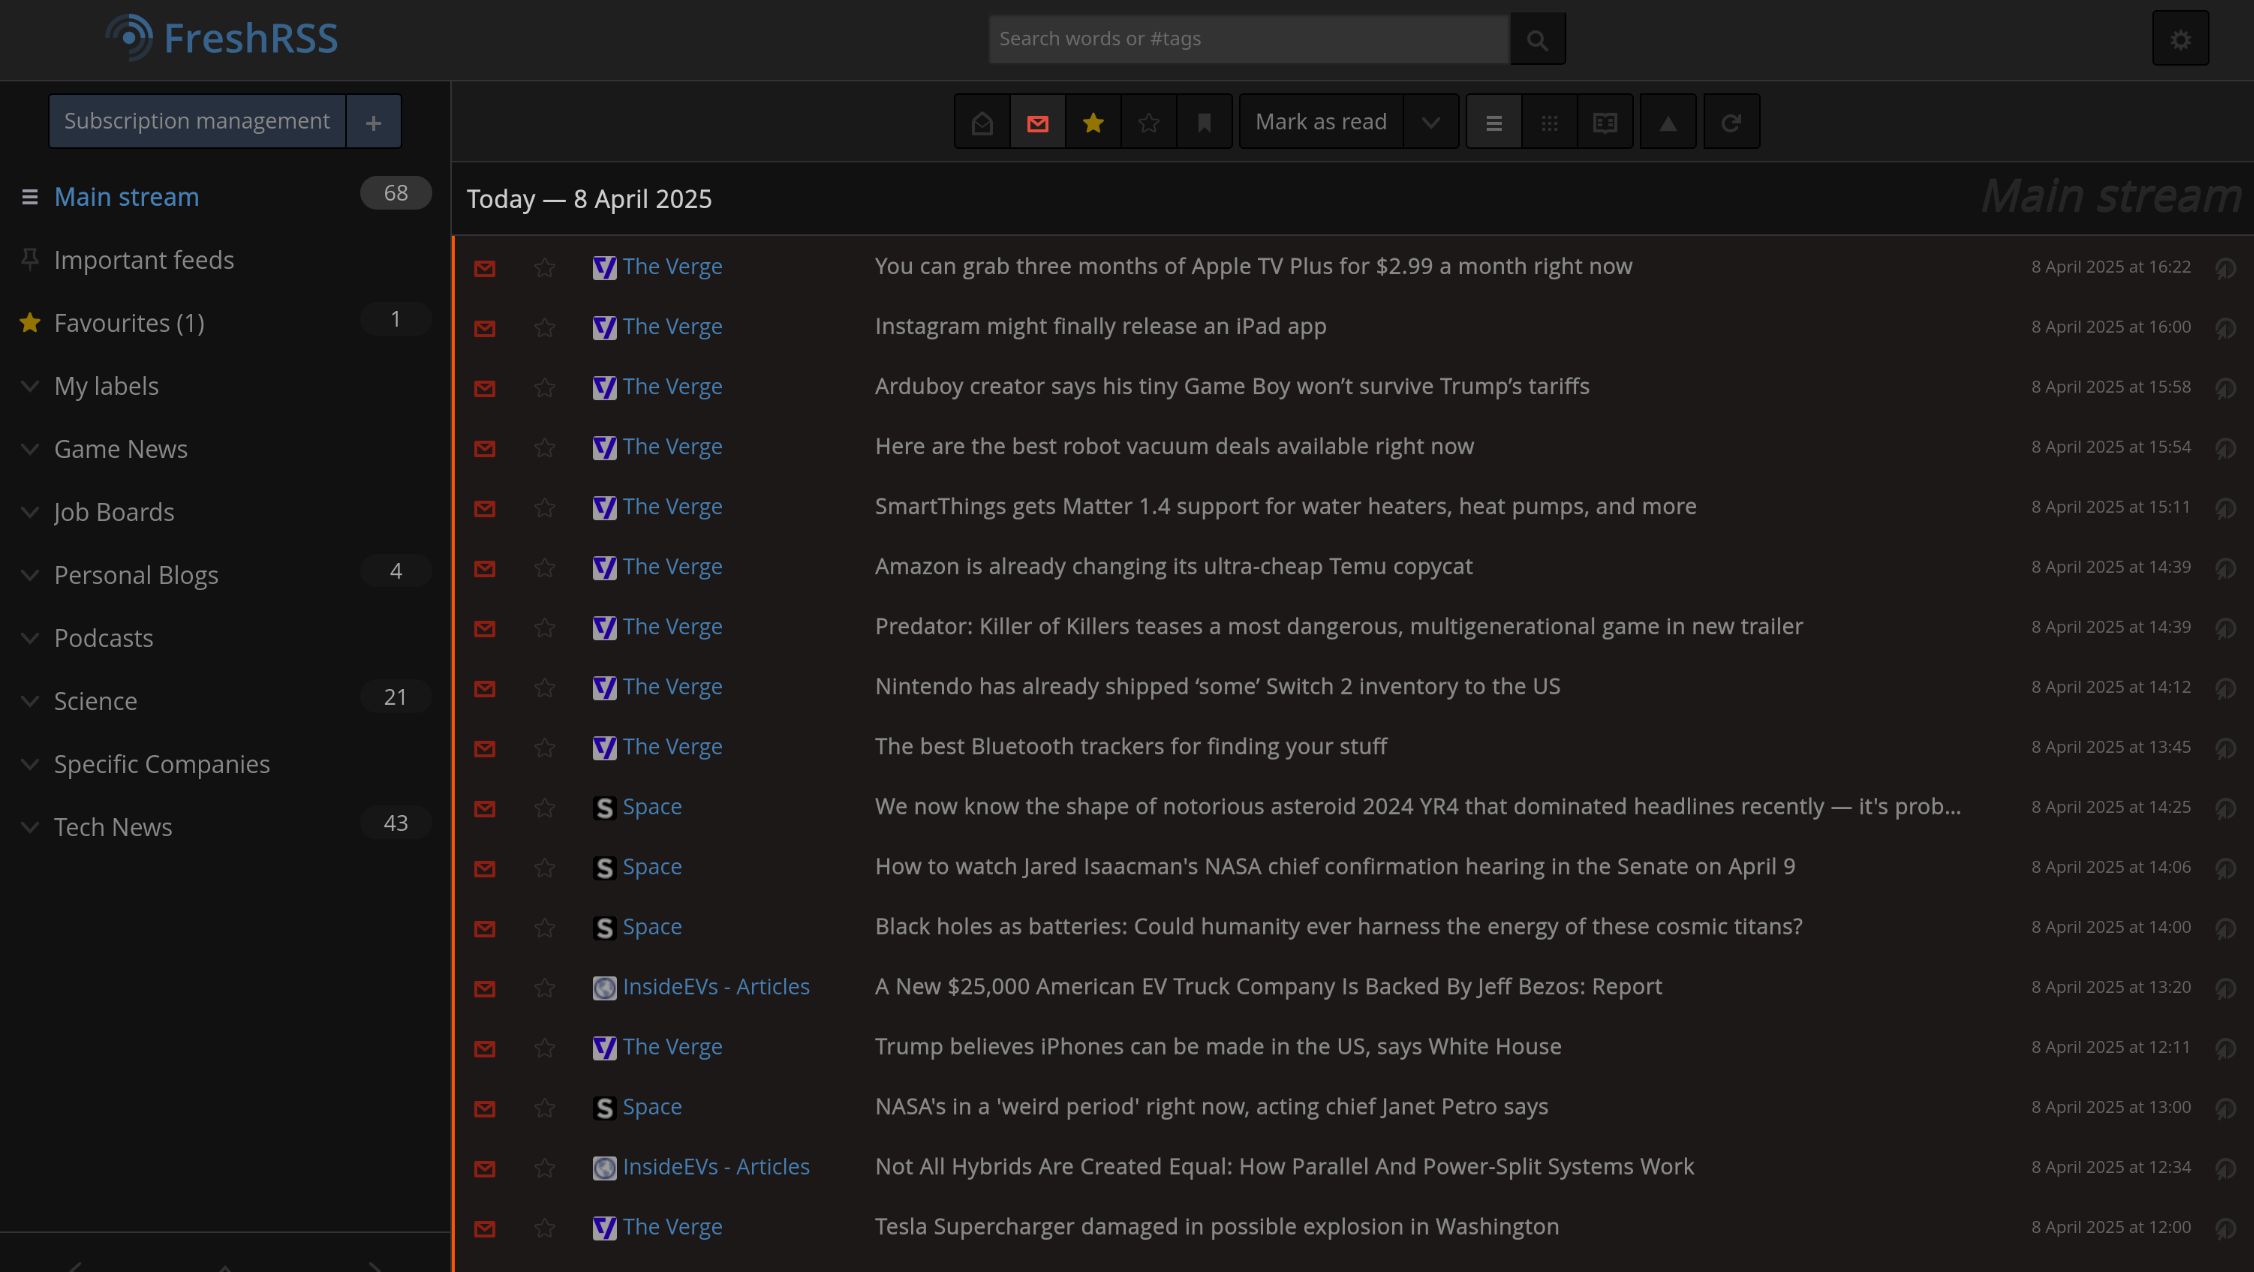Screen dimensions: 2254x1272
Task: Open Favourites (1) list
Action: pyautogui.click(x=129, y=323)
